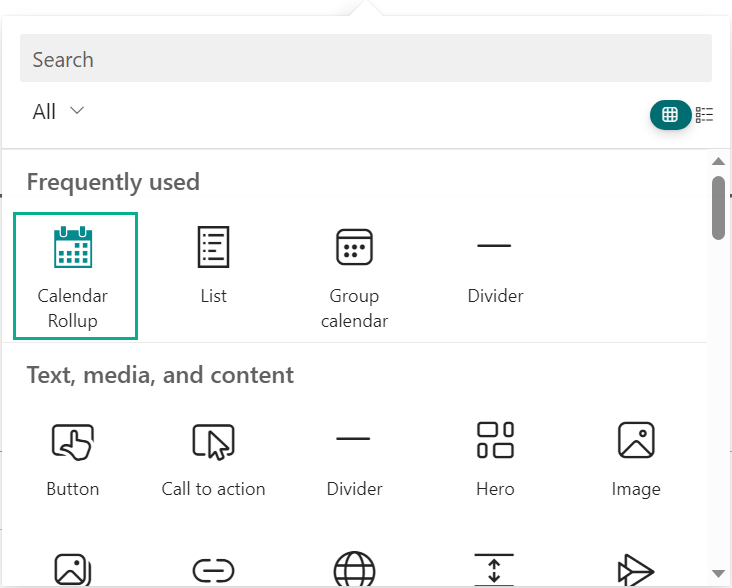Choose the Group calendar web part

(x=354, y=276)
